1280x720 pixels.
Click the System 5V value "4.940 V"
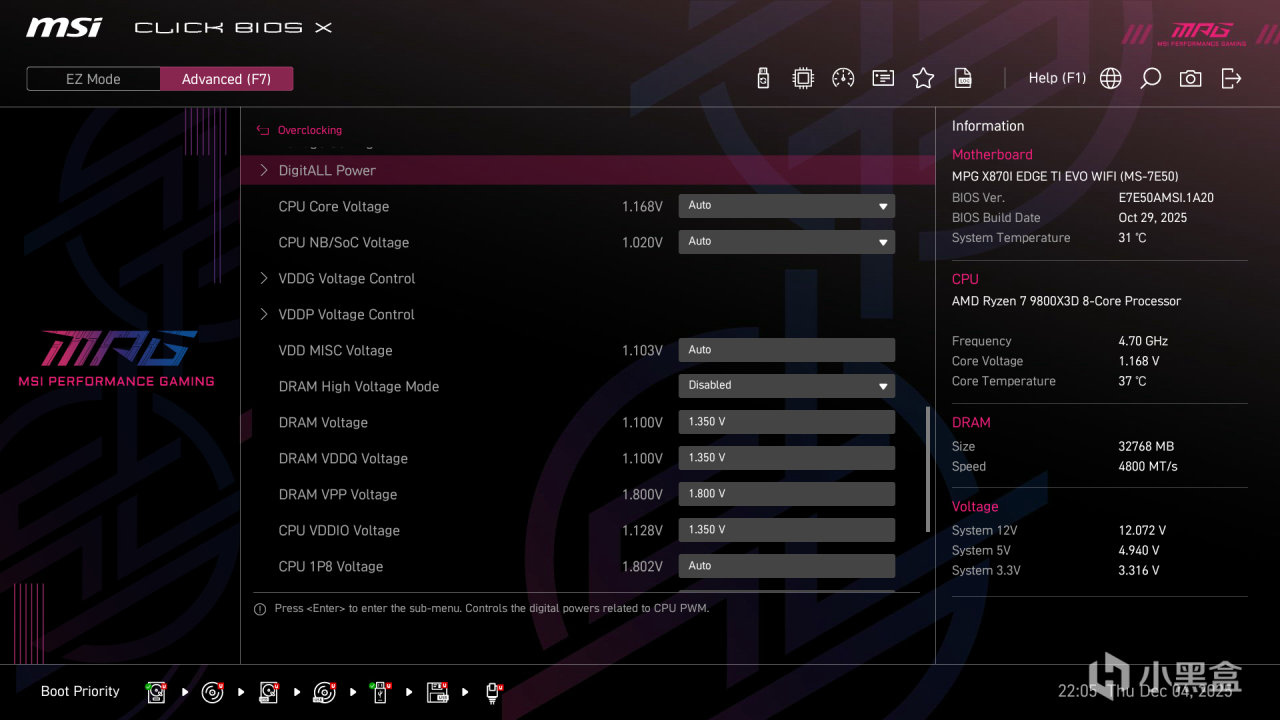(1139, 550)
